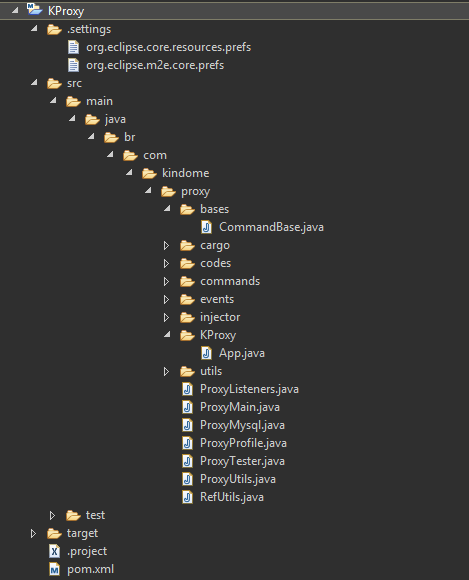The image size is (469, 580).
Task: Expand the test folder arrow
Action: point(52,515)
